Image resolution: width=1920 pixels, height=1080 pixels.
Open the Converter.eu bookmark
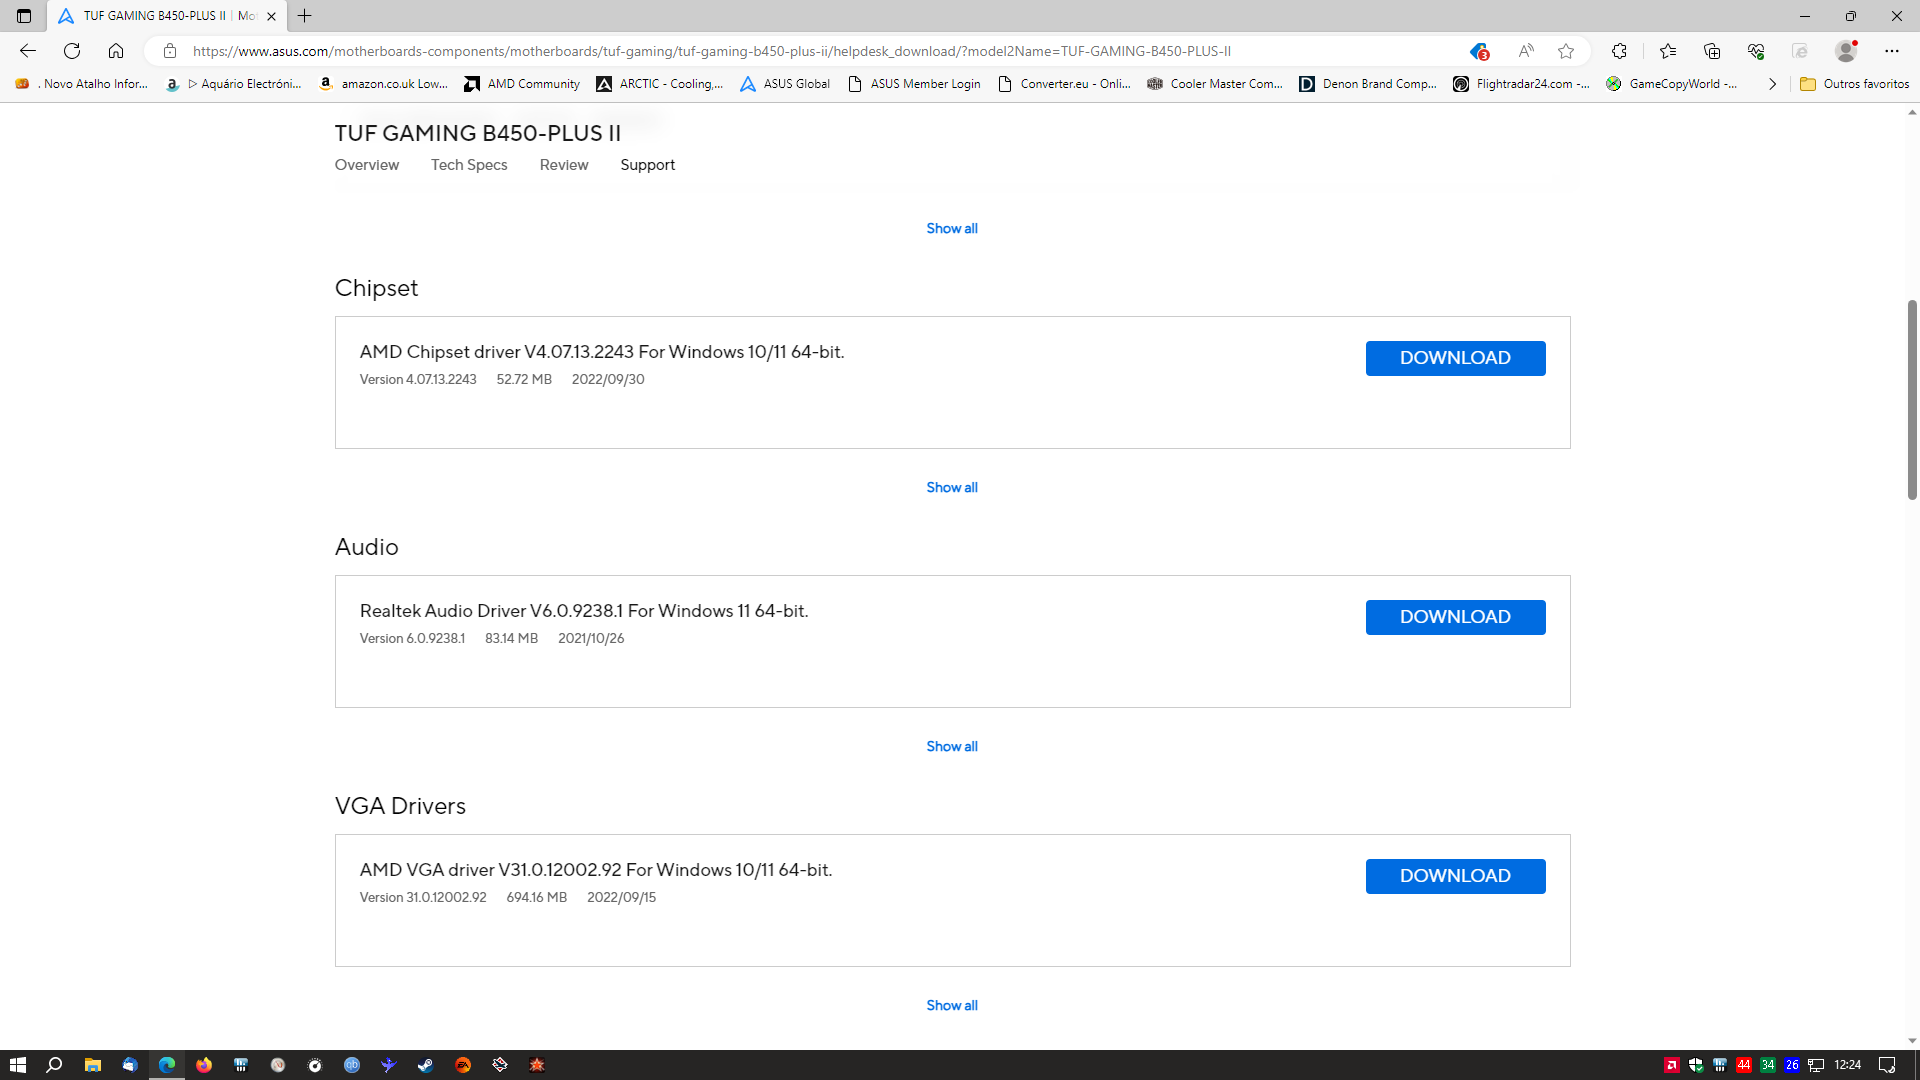click(x=1065, y=84)
